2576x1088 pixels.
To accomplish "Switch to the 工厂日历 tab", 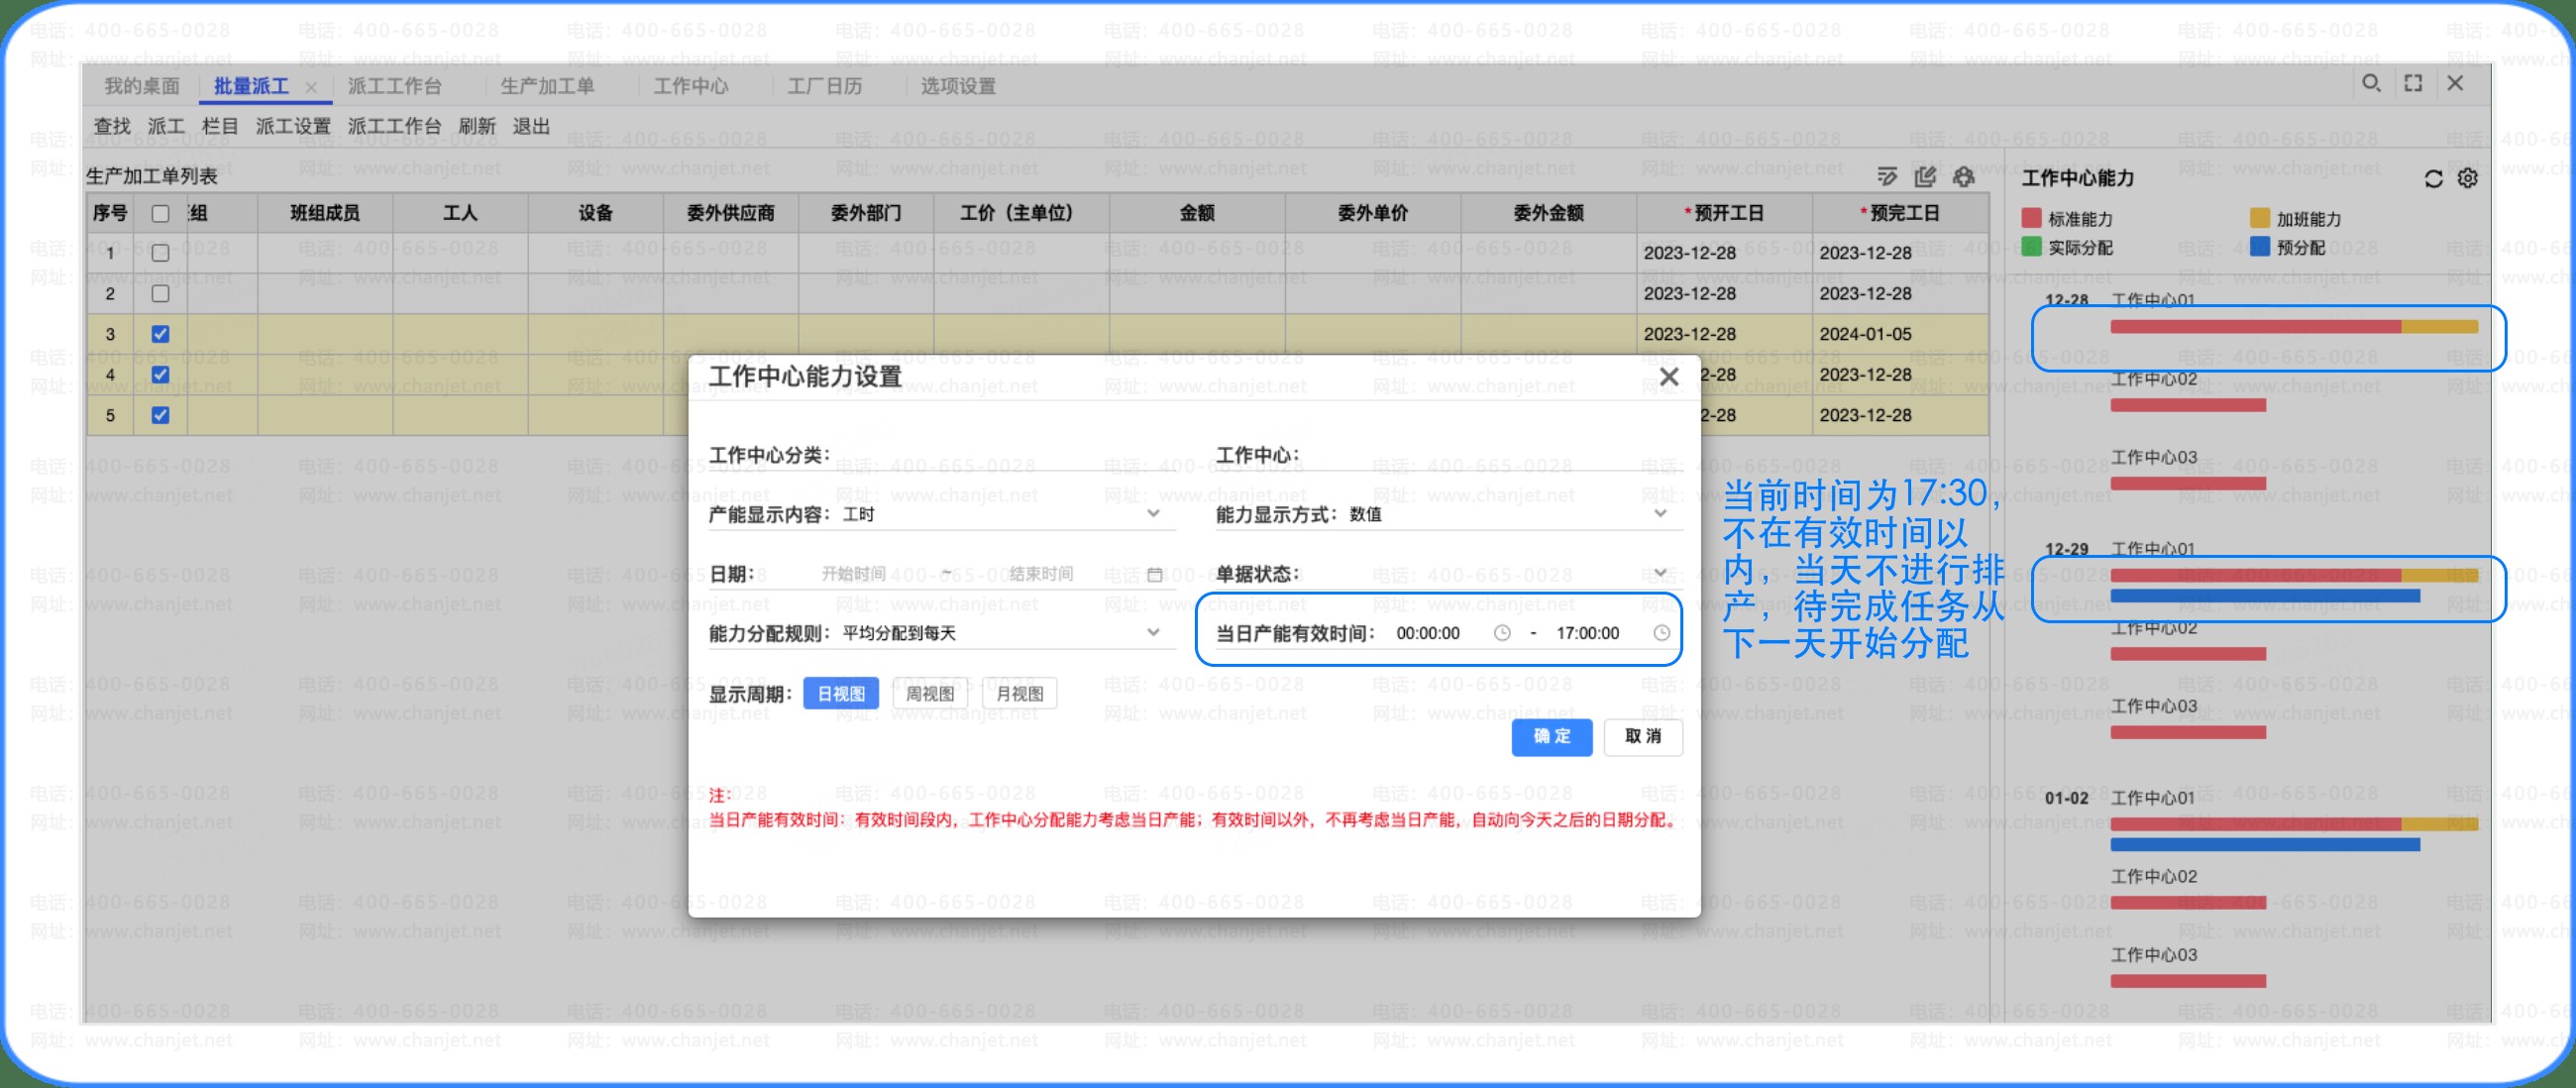I will point(825,86).
